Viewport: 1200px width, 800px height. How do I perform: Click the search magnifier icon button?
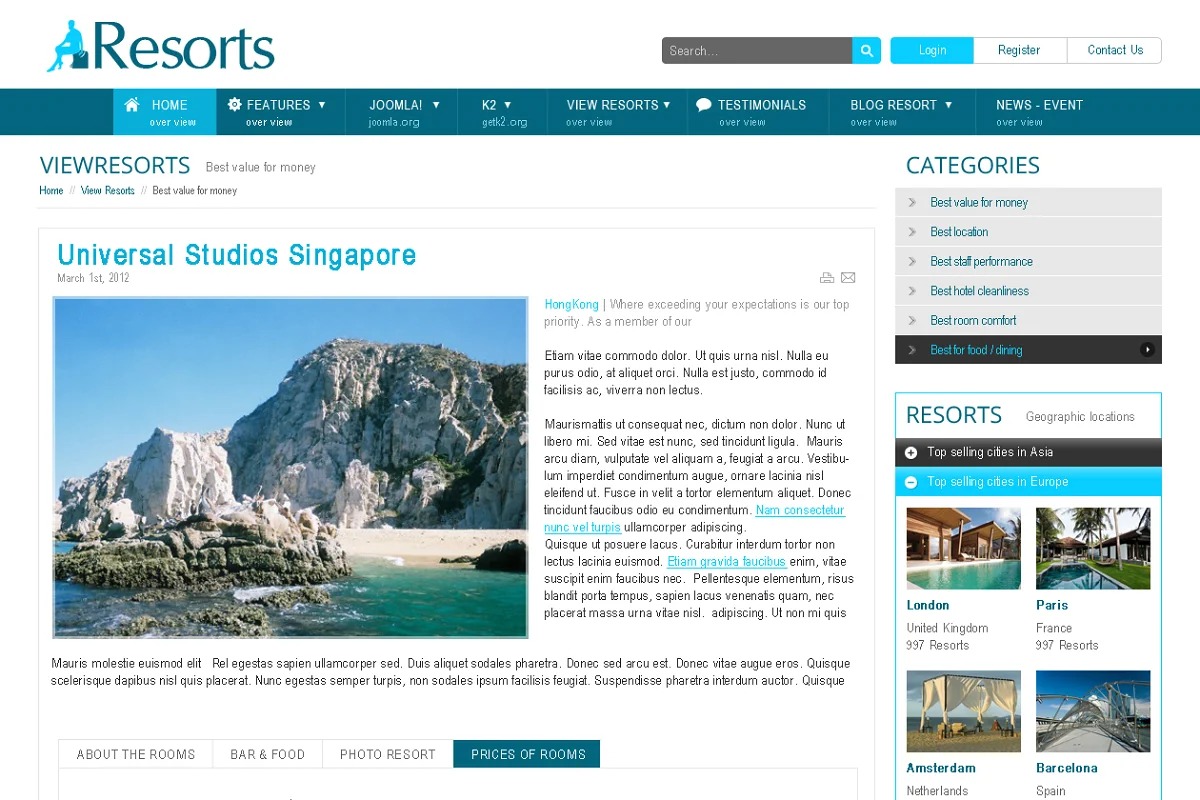pyautogui.click(x=866, y=51)
